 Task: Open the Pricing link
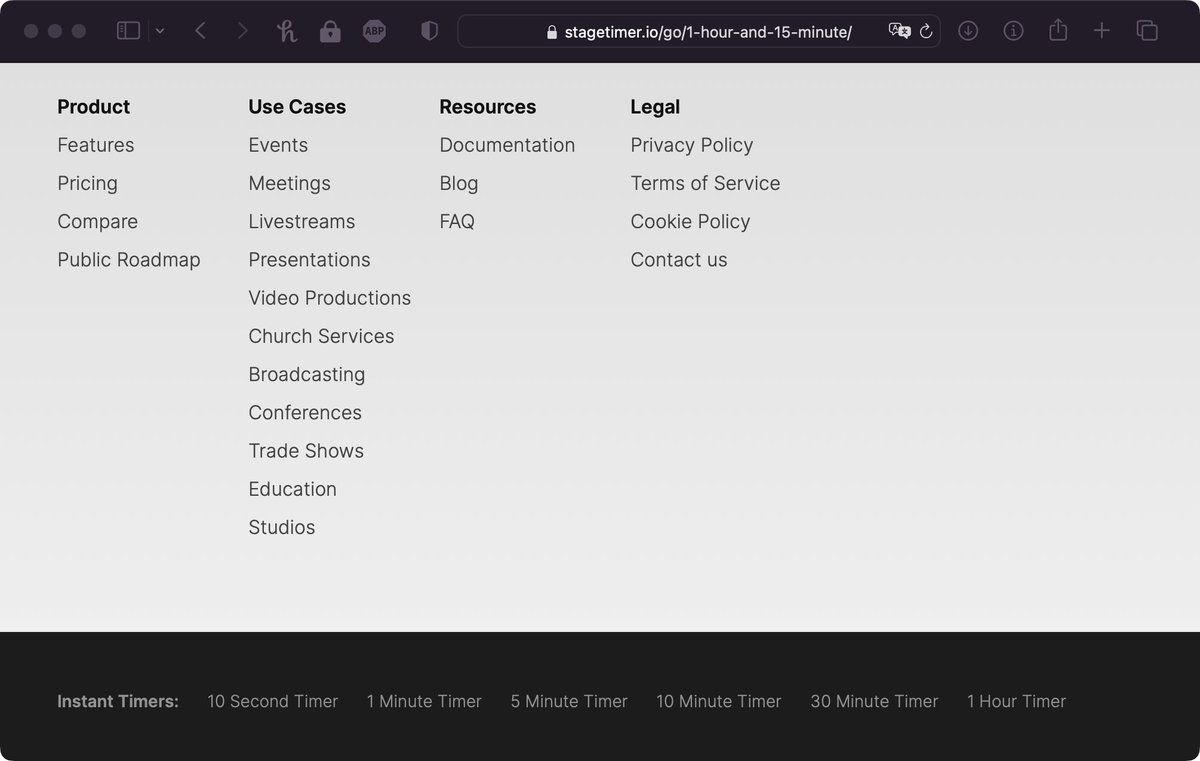click(87, 183)
